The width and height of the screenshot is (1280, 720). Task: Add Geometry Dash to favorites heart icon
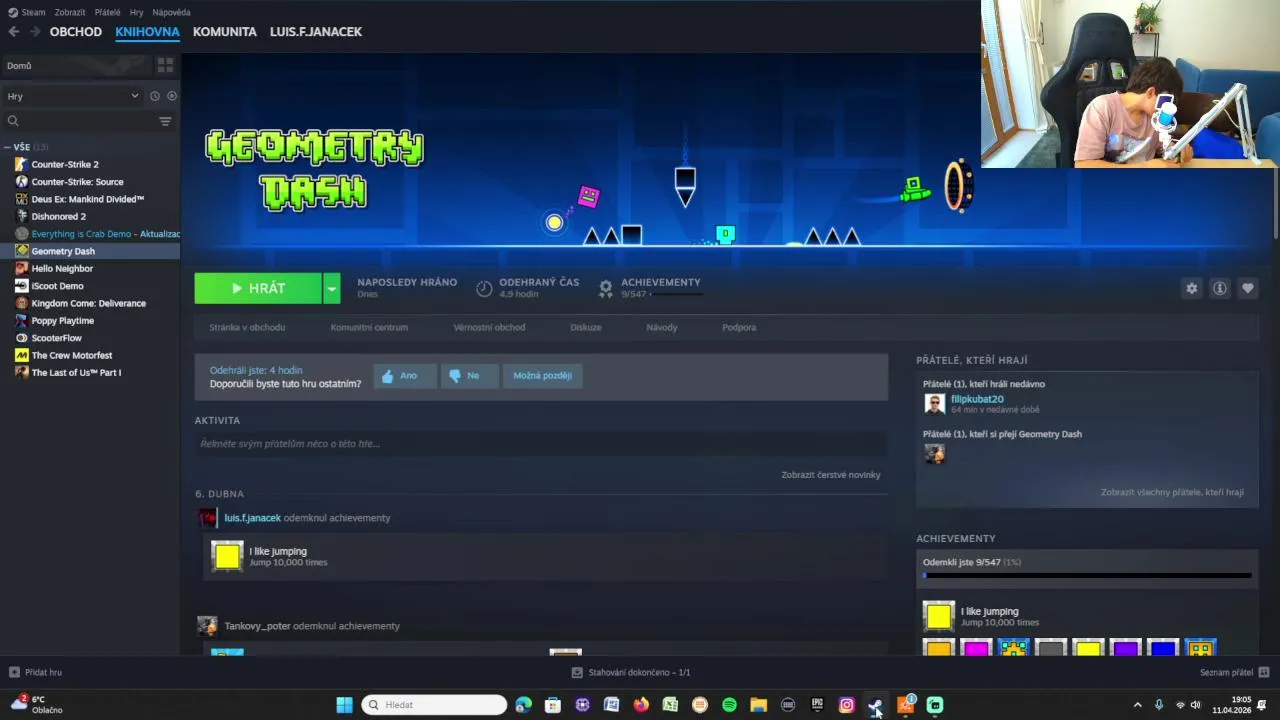point(1247,288)
